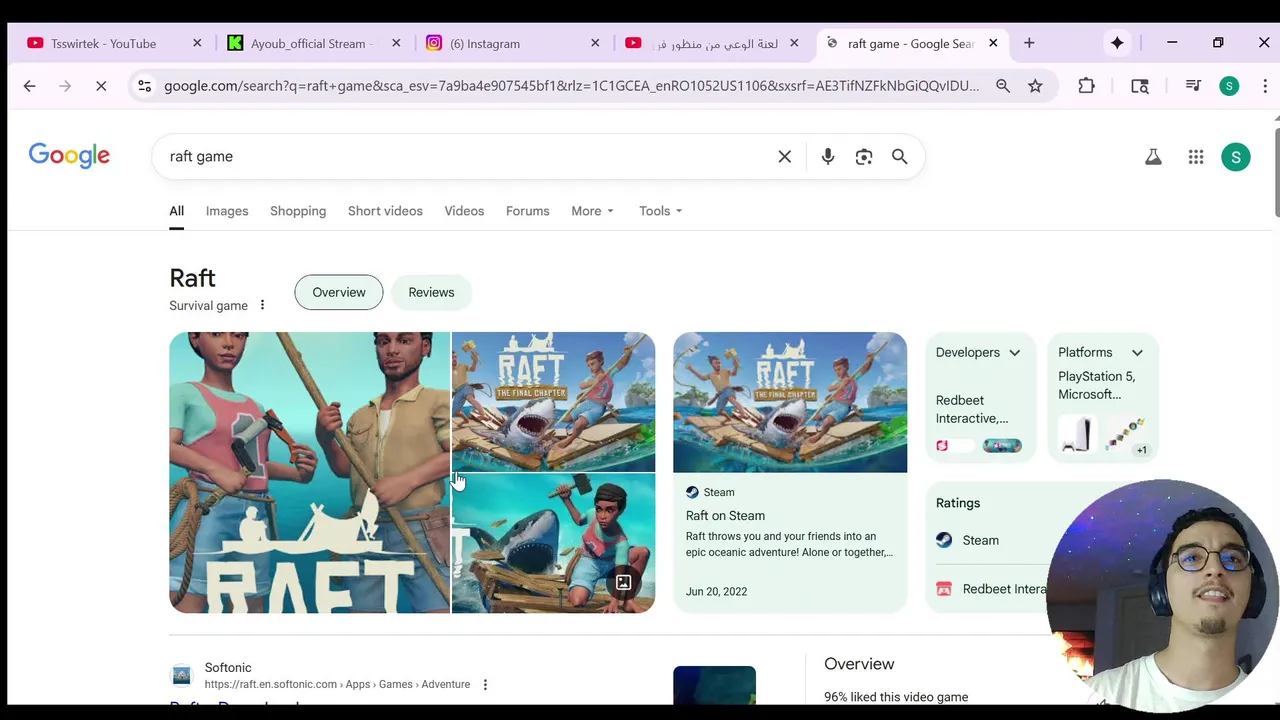Click the Steam ratings entry

point(980,540)
